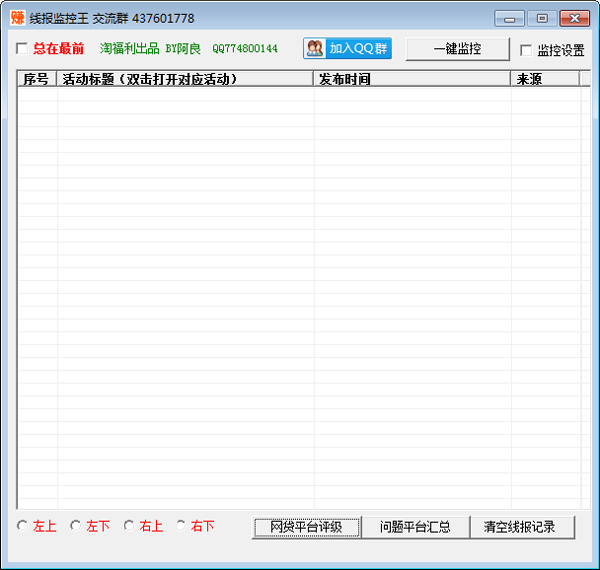The image size is (600, 570).
Task: Open 网贷平台评级 platform ratings
Action: 306,527
